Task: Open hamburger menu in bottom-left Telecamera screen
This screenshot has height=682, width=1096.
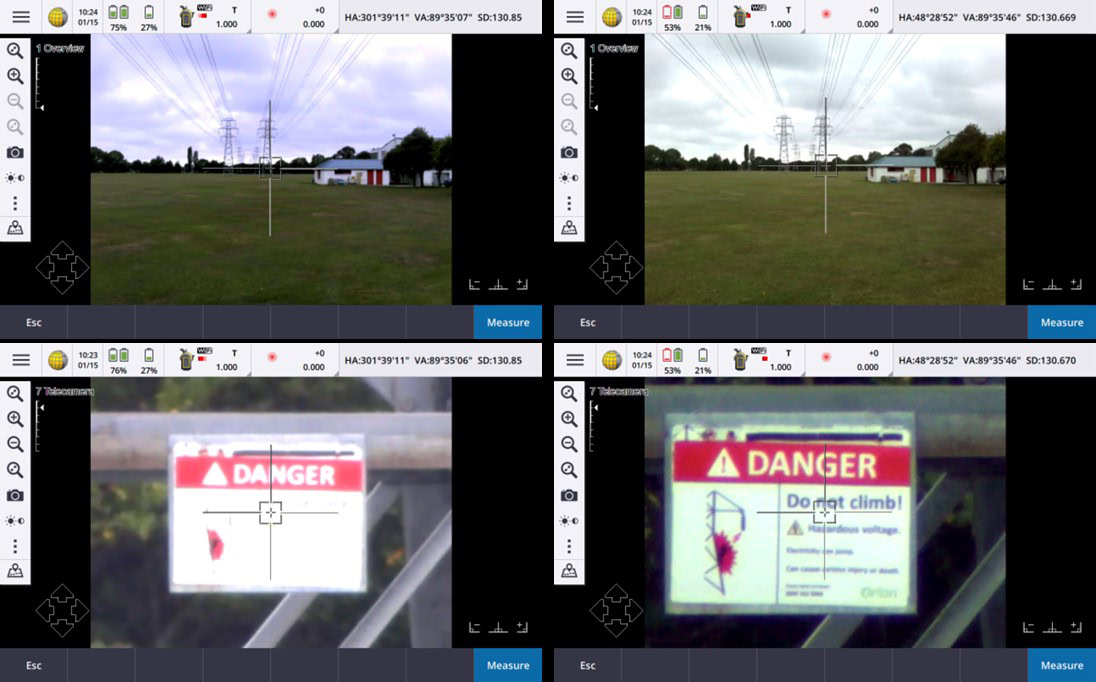Action: (21, 360)
